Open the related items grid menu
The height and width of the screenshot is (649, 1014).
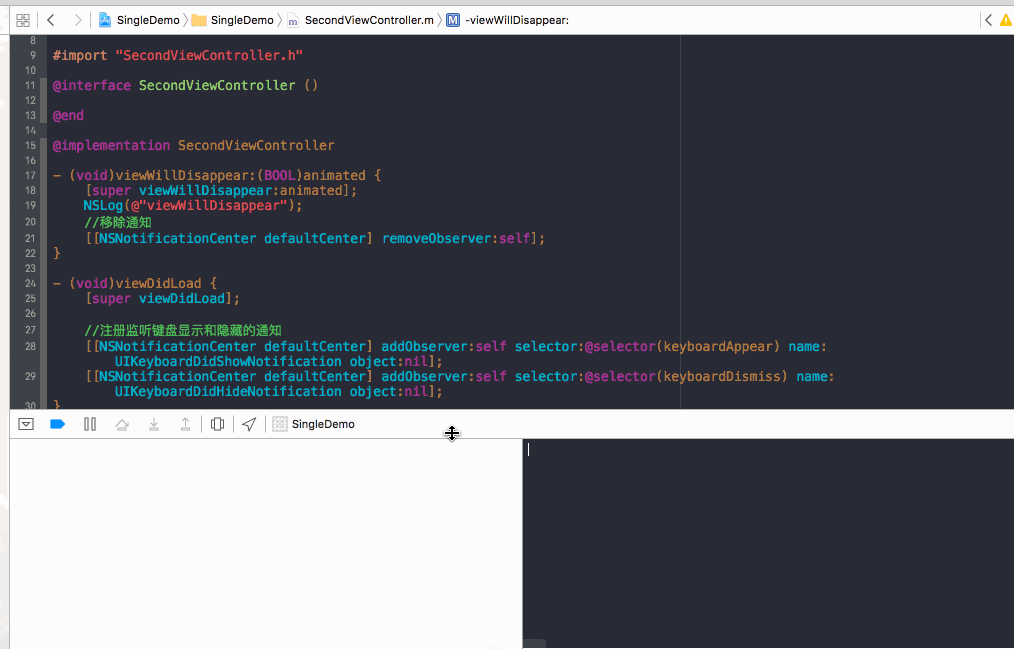(23, 20)
